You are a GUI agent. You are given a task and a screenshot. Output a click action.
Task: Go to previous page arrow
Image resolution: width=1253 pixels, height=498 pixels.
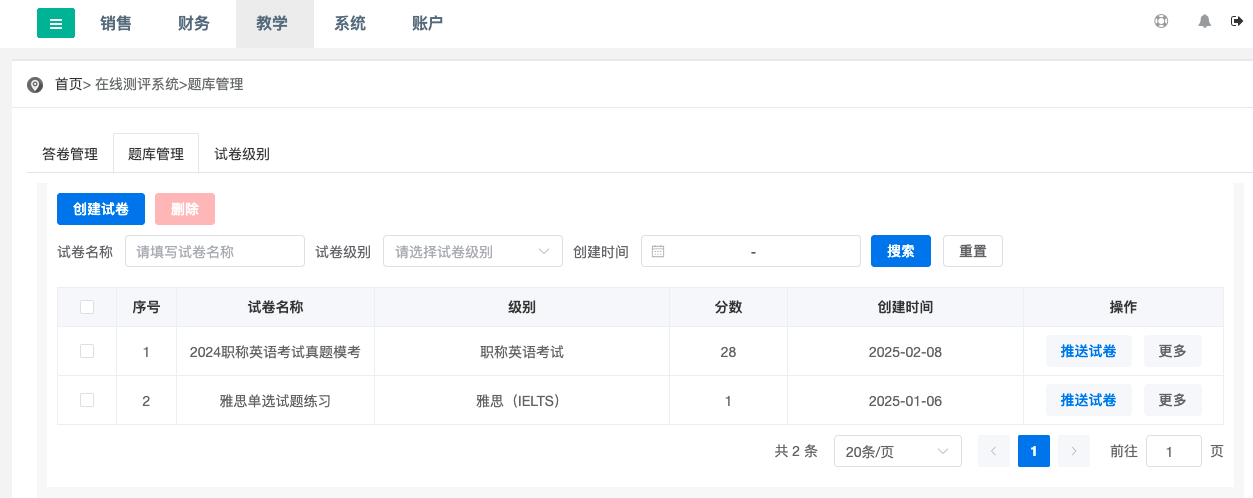click(x=993, y=452)
